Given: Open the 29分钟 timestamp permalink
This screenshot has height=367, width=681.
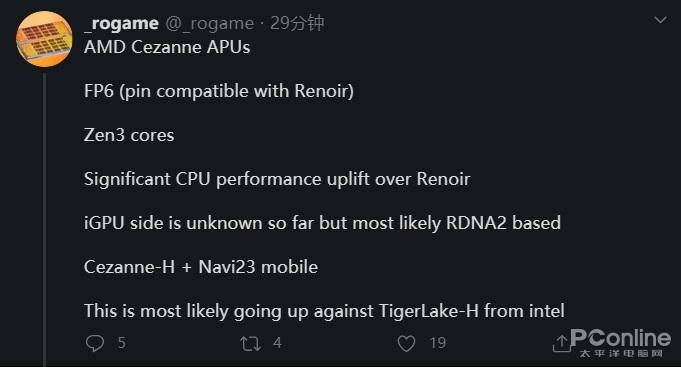Looking at the screenshot, I should [x=297, y=23].
